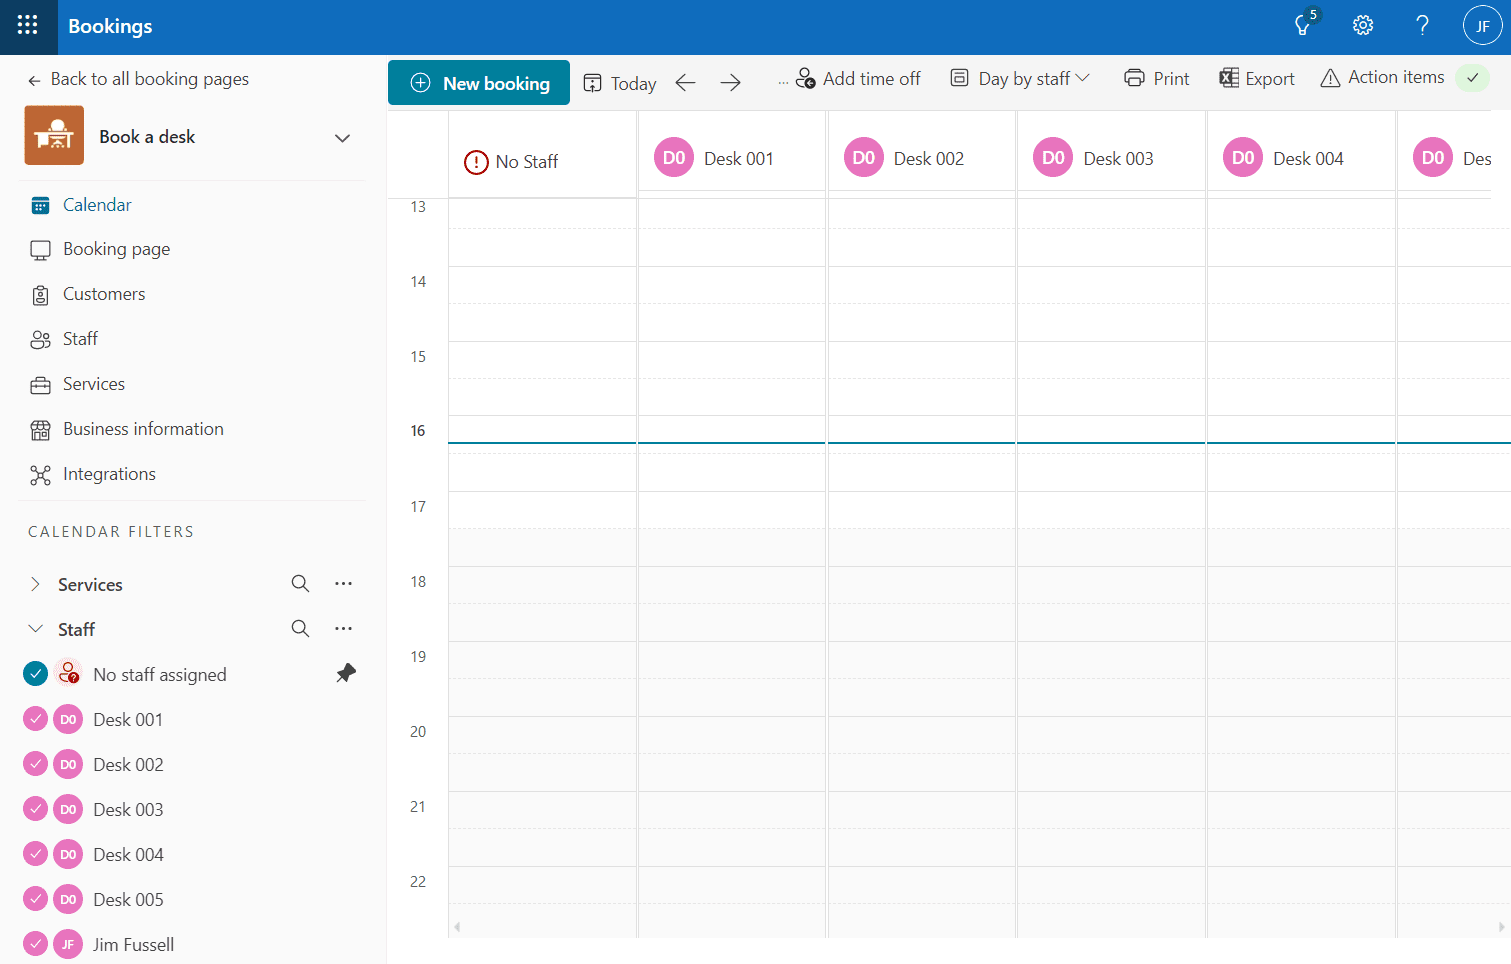Open Bookings settings via the gear
This screenshot has width=1511, height=964.
[1362, 25]
